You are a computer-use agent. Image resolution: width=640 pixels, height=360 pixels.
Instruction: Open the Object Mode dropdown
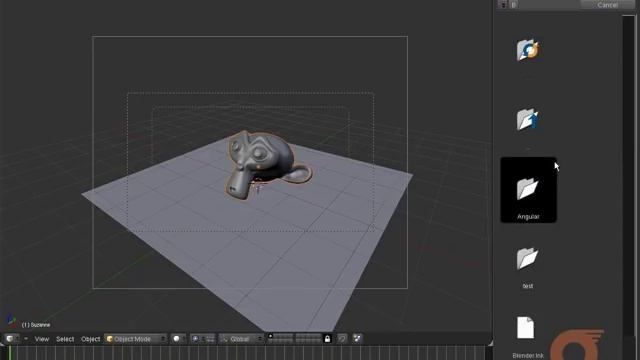coord(136,339)
